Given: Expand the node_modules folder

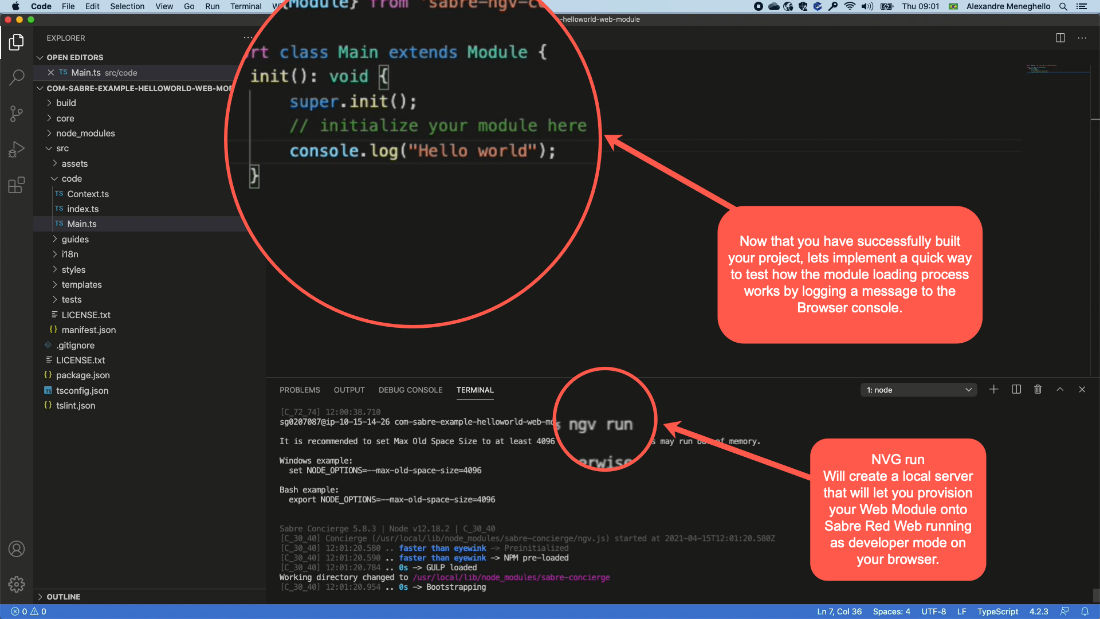Looking at the screenshot, I should coord(86,133).
